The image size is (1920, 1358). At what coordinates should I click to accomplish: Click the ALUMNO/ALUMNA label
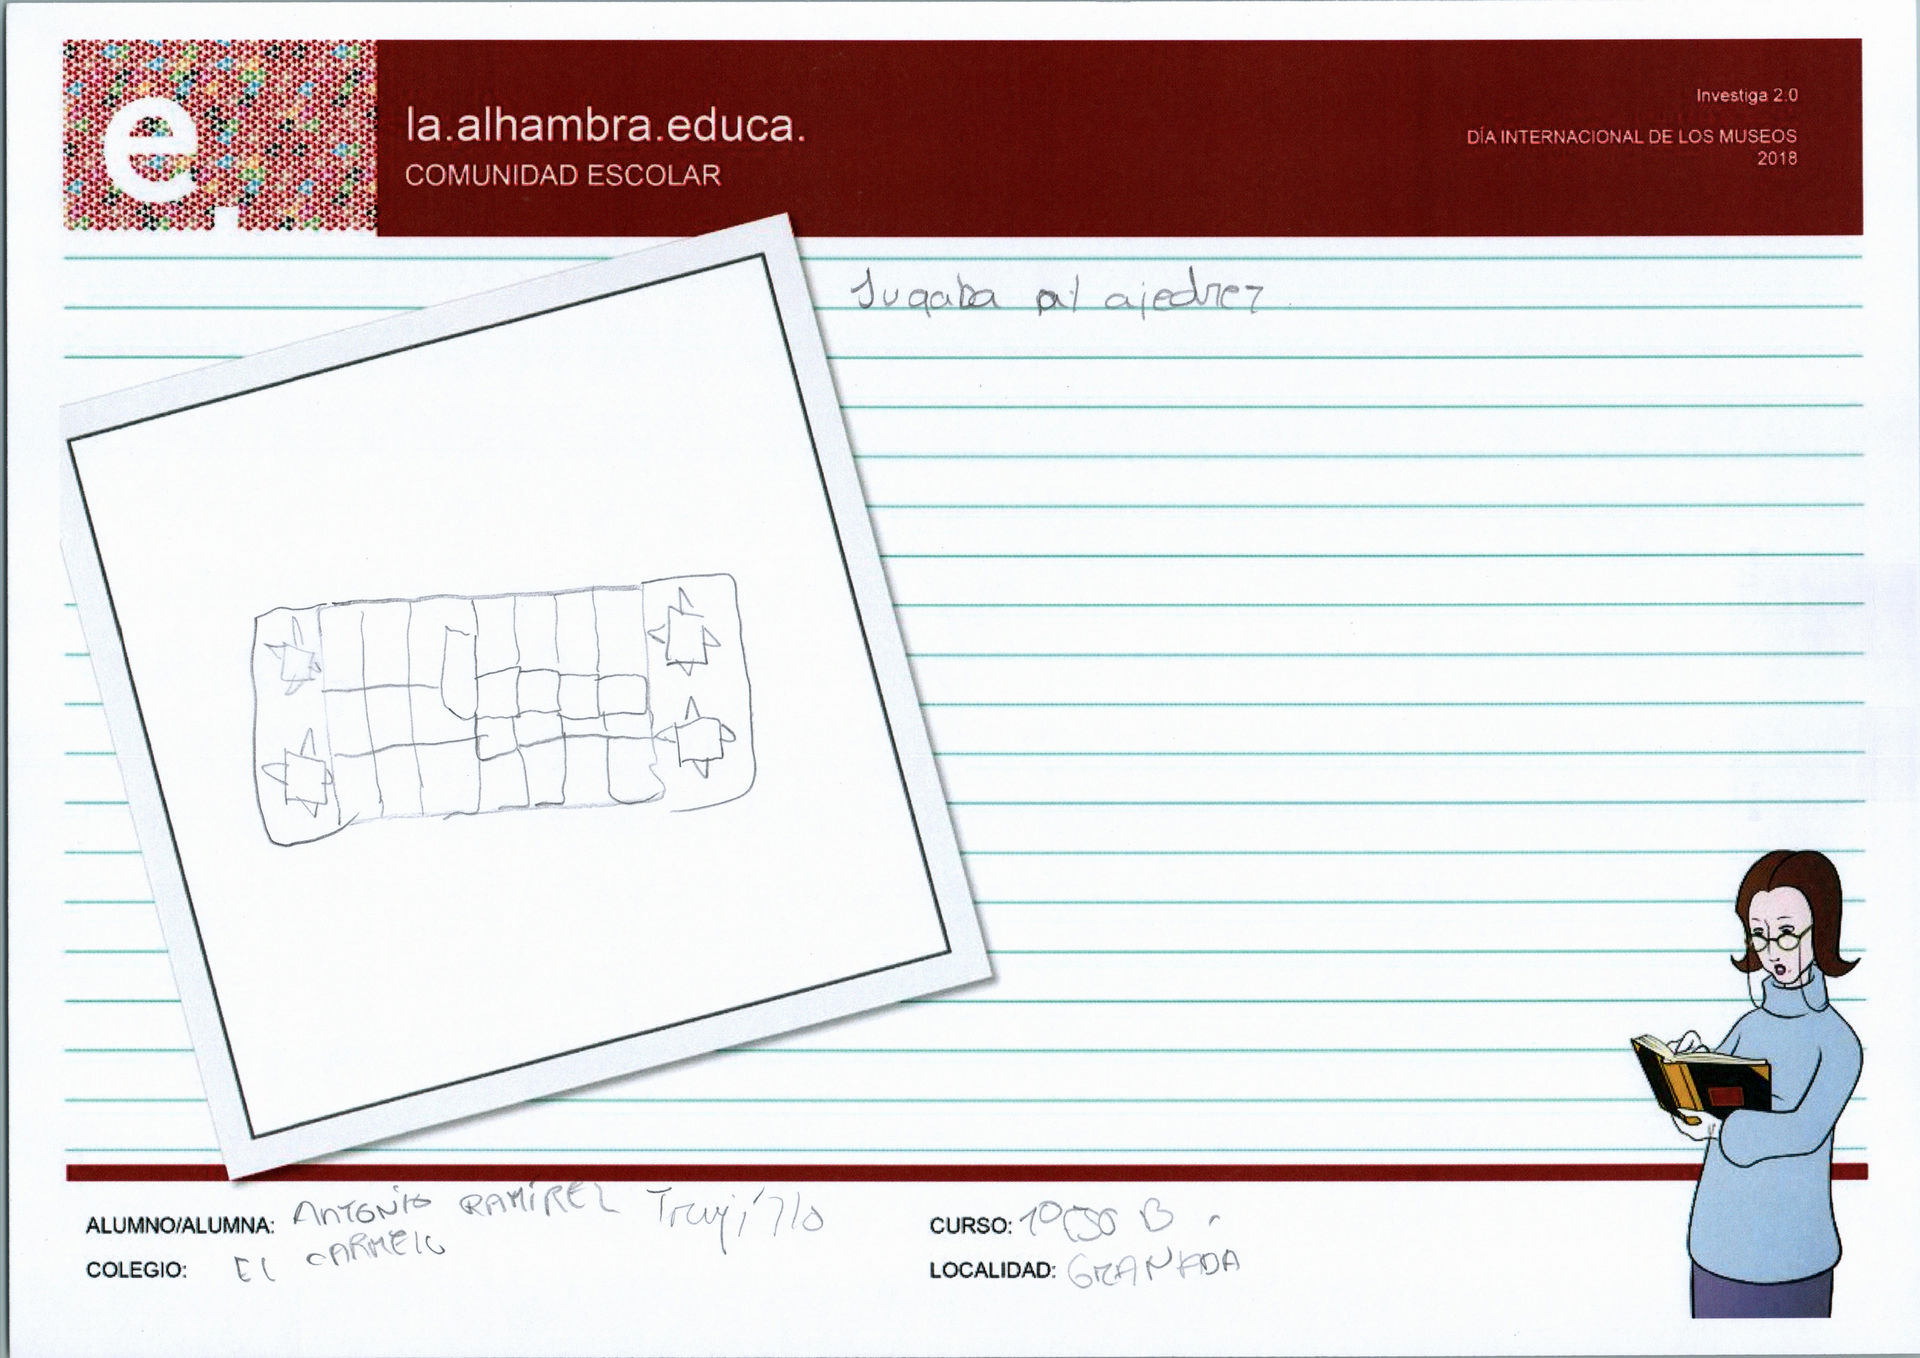click(179, 1226)
